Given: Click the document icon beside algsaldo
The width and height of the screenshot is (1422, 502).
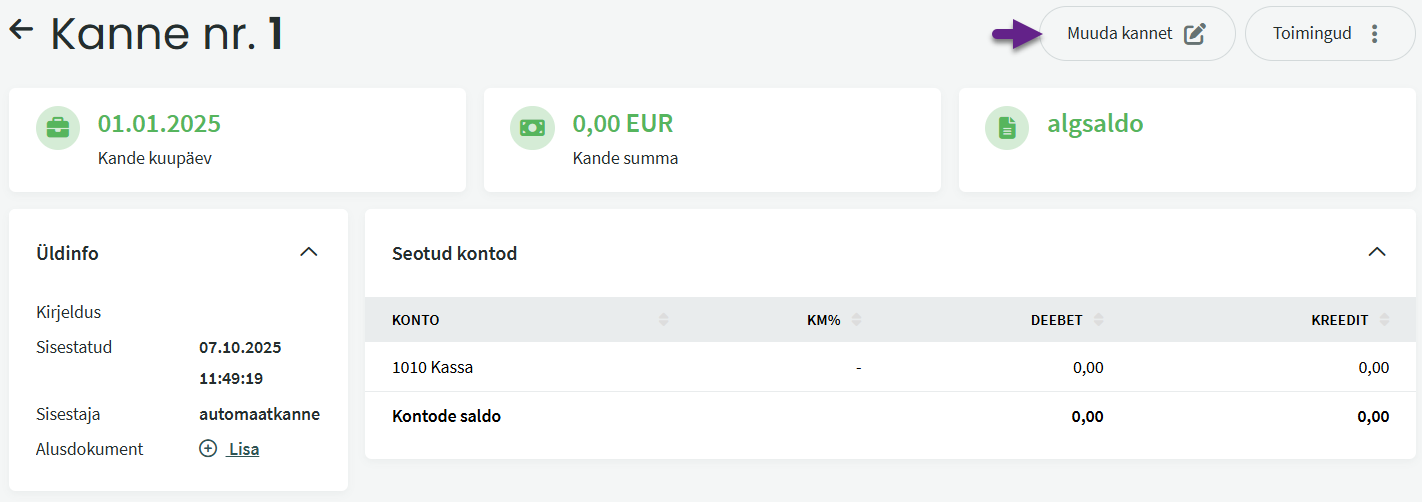Looking at the screenshot, I should point(1007,128).
